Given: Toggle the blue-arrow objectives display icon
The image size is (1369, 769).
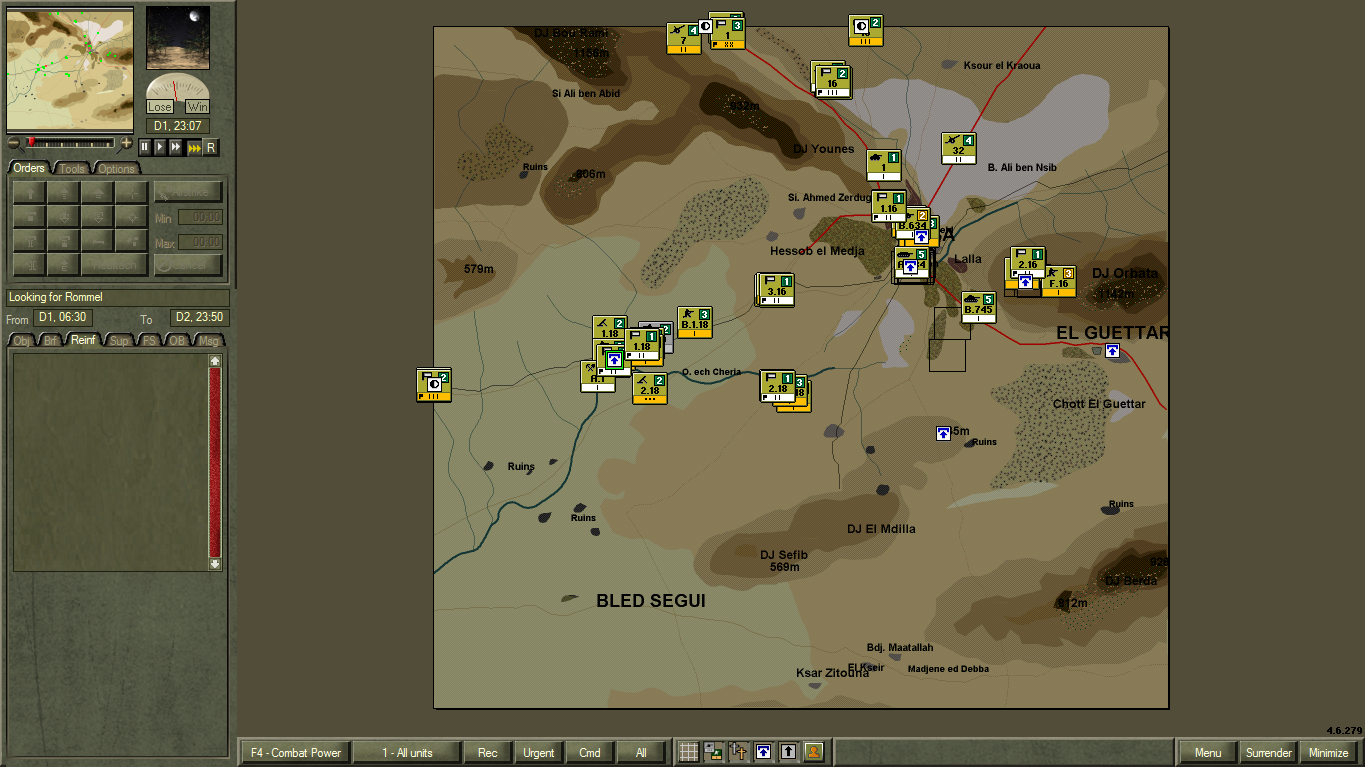Looking at the screenshot, I should (x=764, y=752).
